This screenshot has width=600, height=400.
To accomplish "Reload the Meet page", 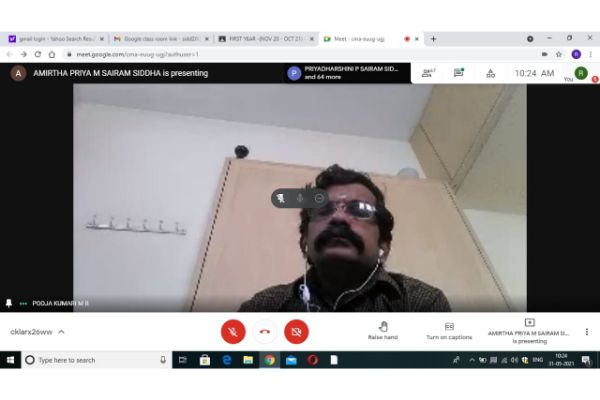I will point(38,54).
